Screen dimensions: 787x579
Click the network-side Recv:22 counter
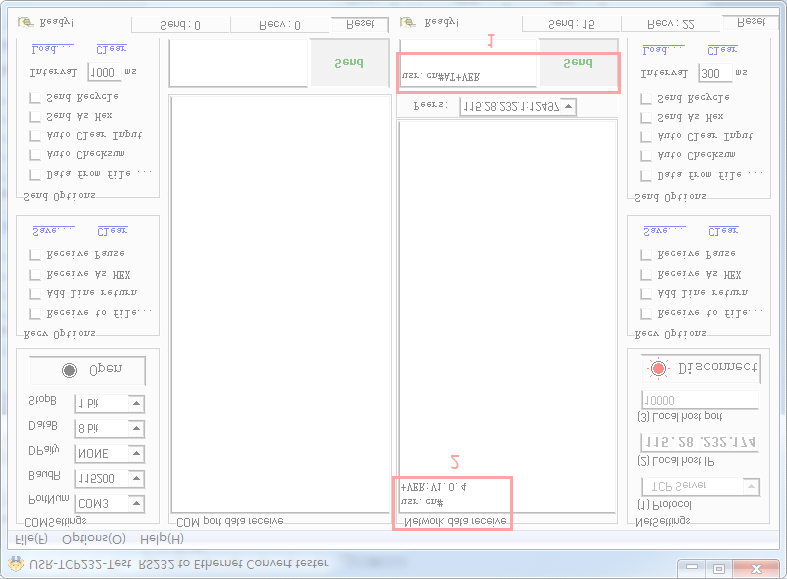point(671,24)
